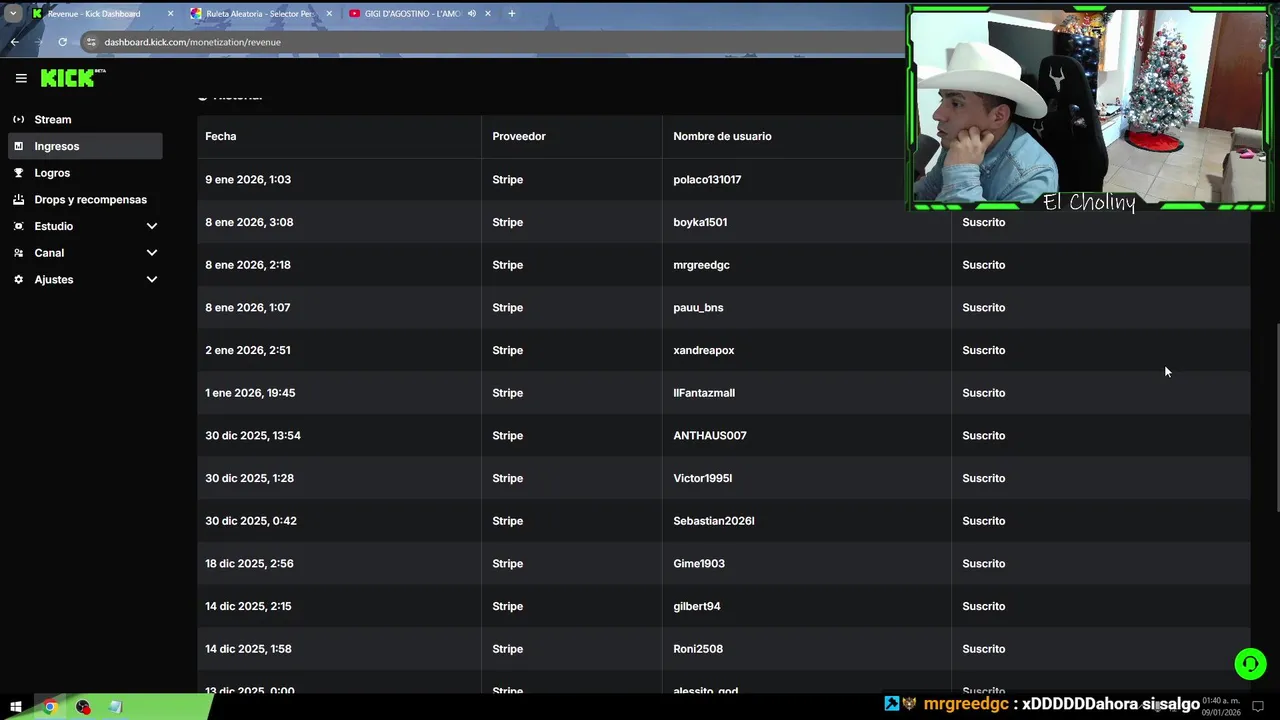Viewport: 1280px width, 720px height.
Task: Open a new browser tab with plus
Action: tap(512, 14)
